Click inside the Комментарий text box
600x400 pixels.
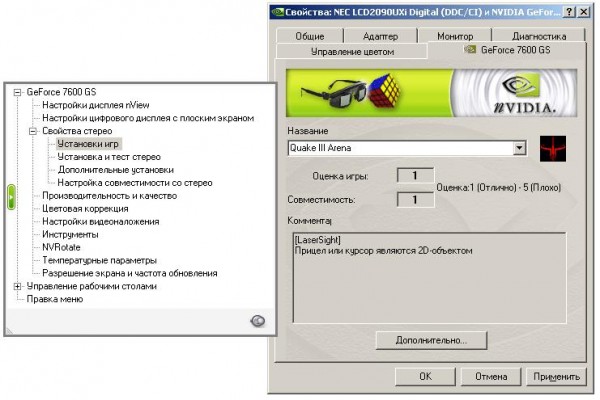429,278
